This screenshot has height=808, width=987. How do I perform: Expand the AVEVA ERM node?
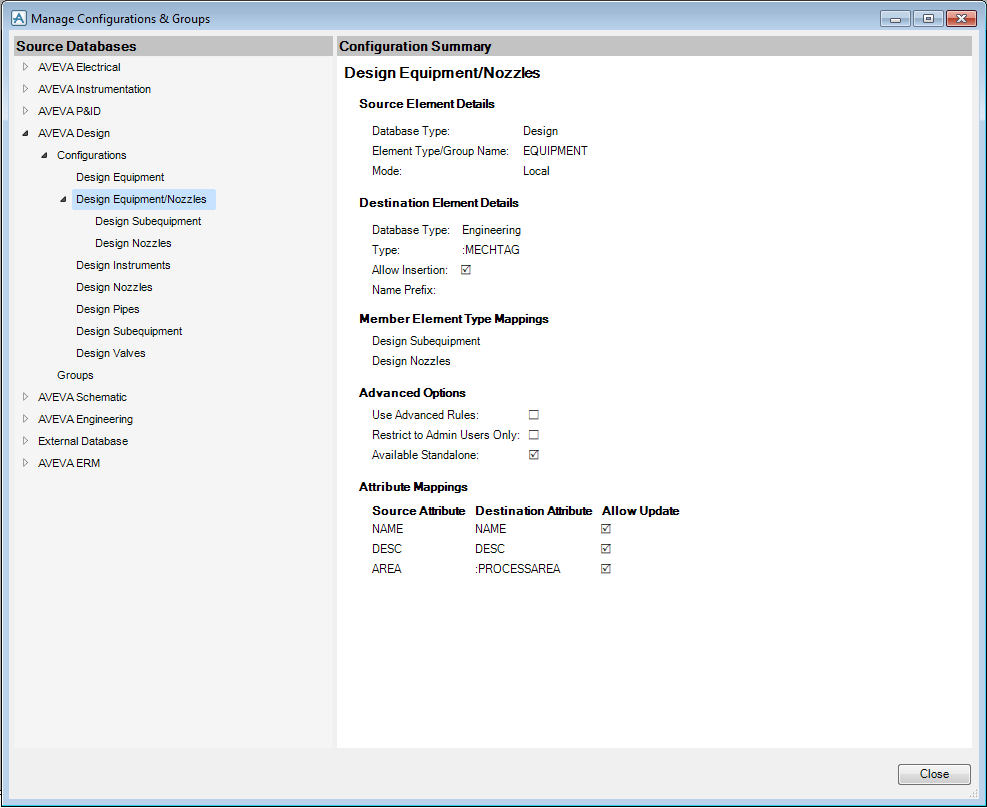[x=25, y=463]
